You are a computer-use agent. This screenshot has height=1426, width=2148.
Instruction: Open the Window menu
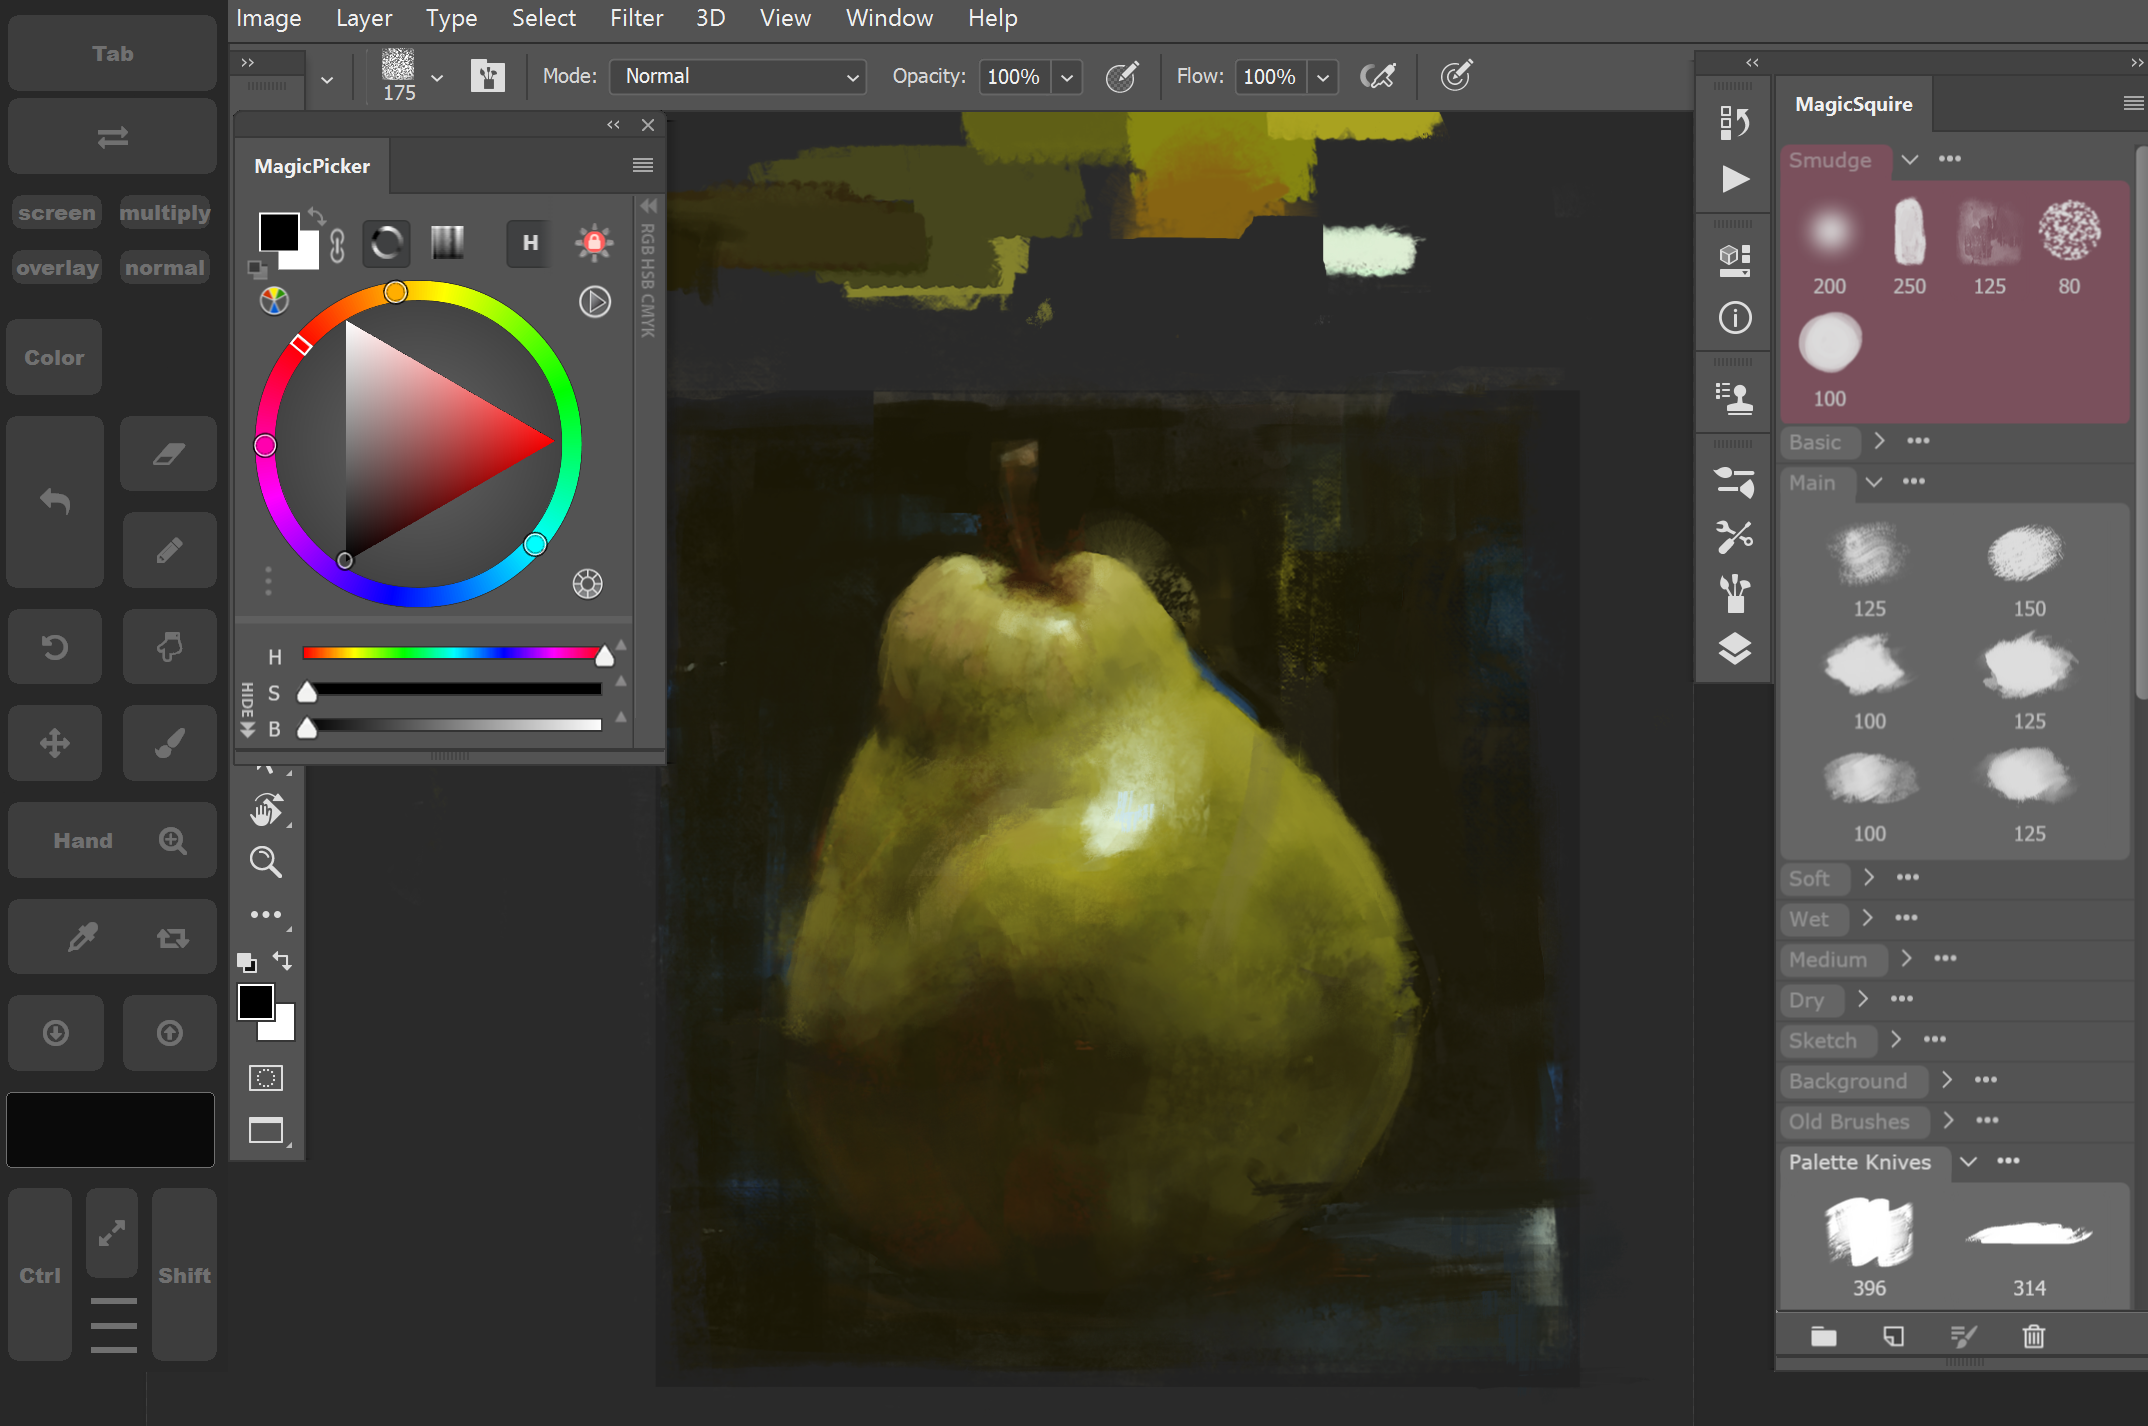[x=888, y=18]
